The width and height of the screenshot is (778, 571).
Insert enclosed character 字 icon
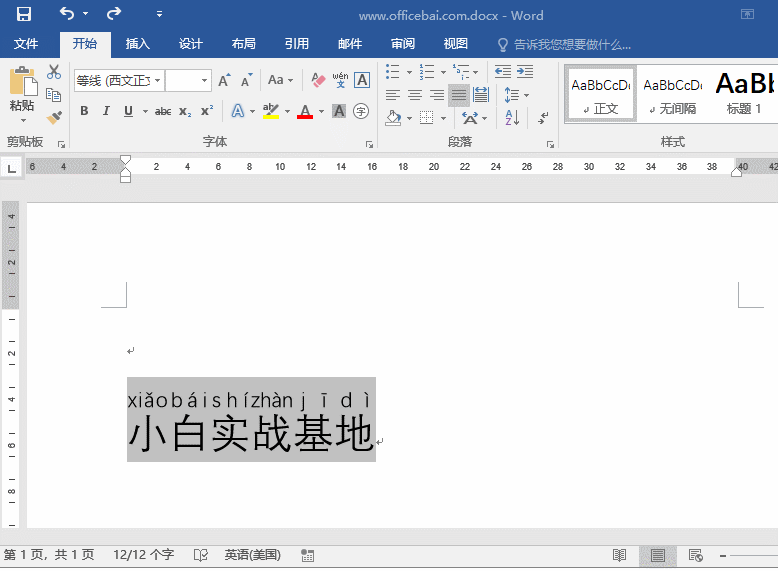[x=361, y=111]
